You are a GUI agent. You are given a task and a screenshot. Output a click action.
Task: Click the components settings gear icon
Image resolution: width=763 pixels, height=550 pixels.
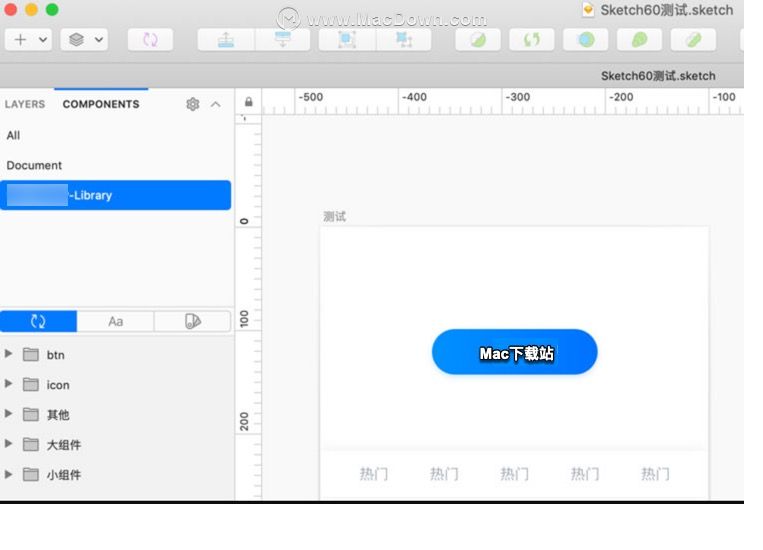pos(193,104)
